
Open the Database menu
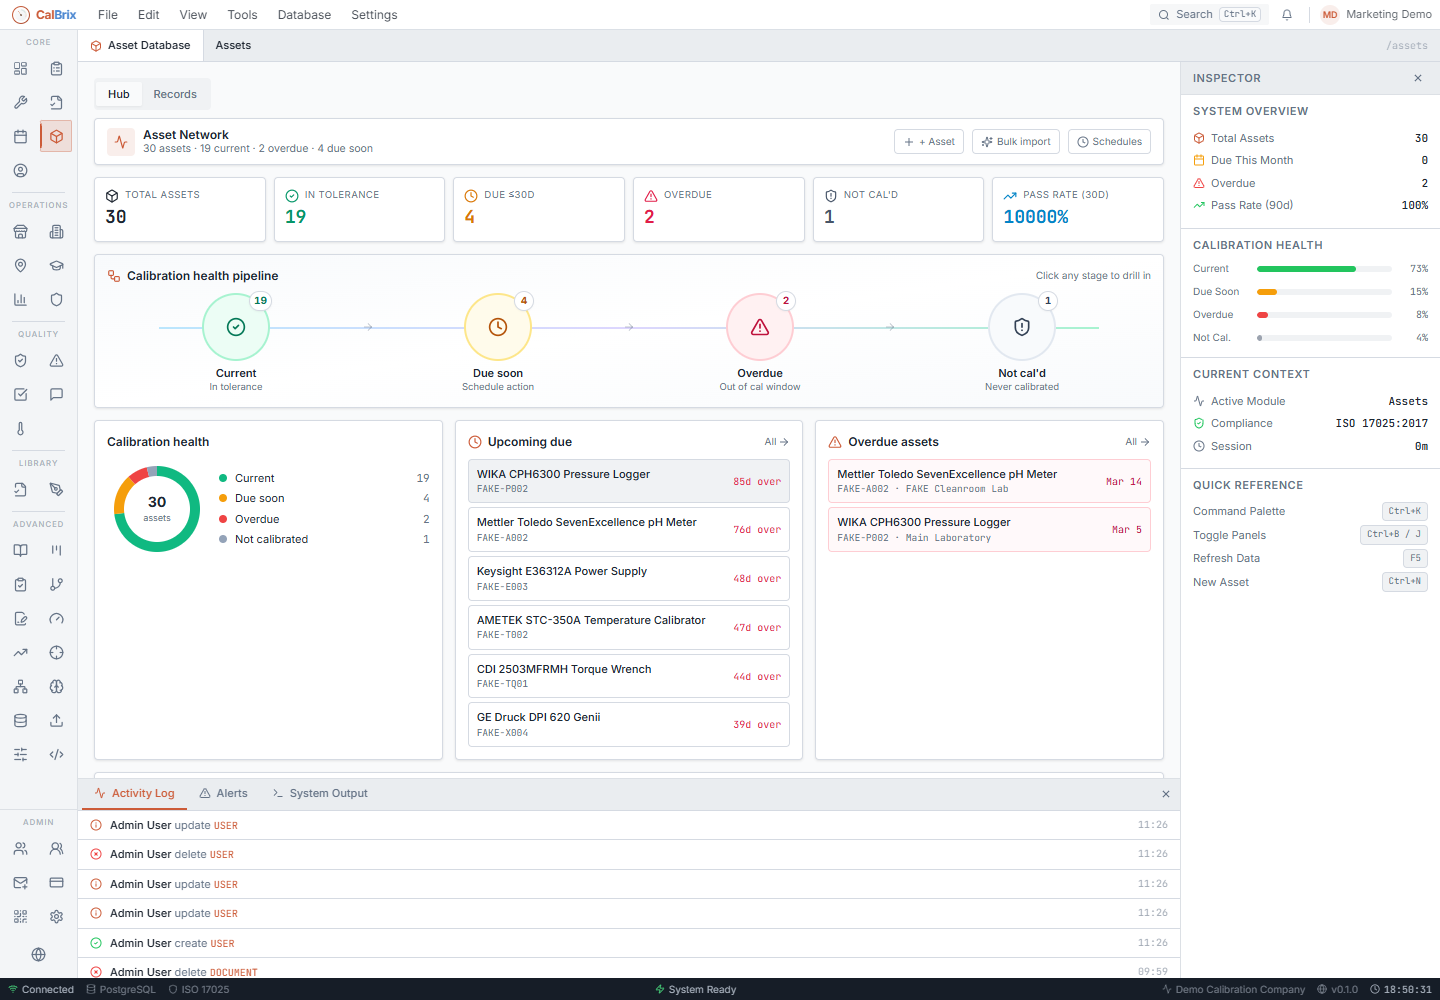click(304, 15)
